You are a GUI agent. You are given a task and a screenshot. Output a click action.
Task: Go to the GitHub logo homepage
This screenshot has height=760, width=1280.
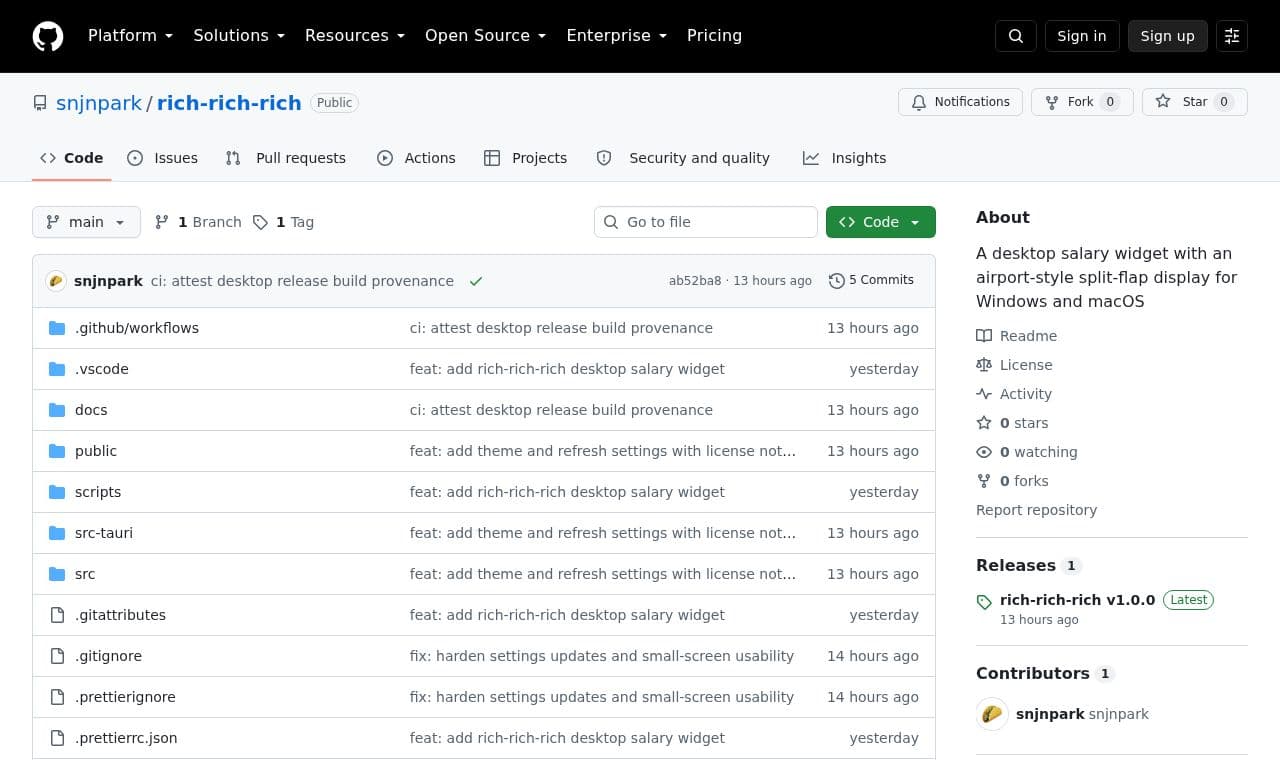pos(48,36)
